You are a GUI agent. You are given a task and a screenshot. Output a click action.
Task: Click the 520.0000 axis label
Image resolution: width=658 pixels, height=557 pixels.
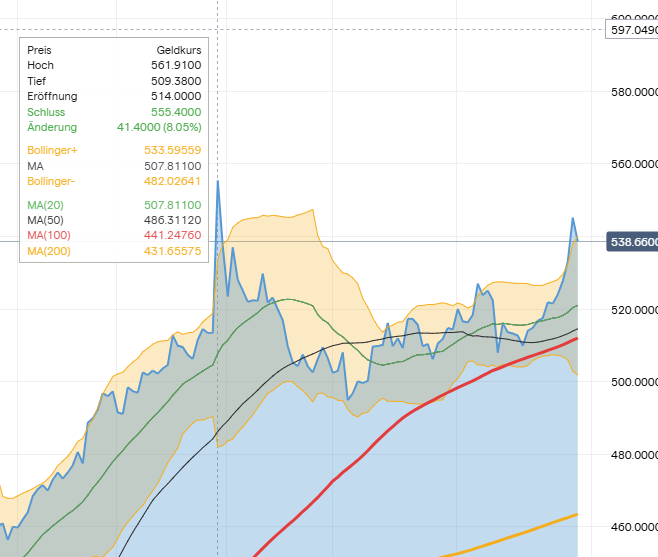[634, 310]
